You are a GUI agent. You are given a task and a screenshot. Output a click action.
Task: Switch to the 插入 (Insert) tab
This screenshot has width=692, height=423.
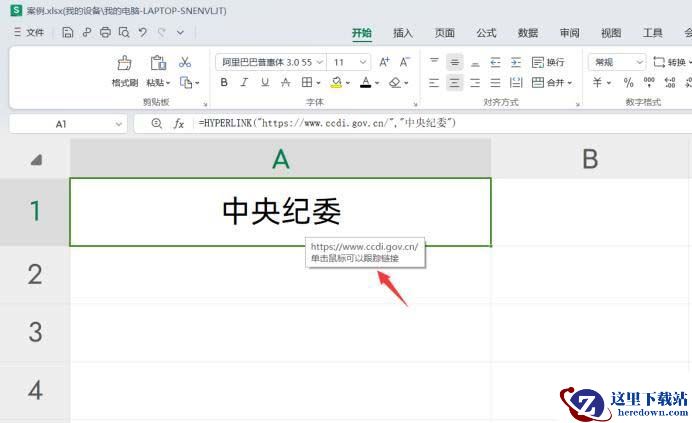(403, 33)
